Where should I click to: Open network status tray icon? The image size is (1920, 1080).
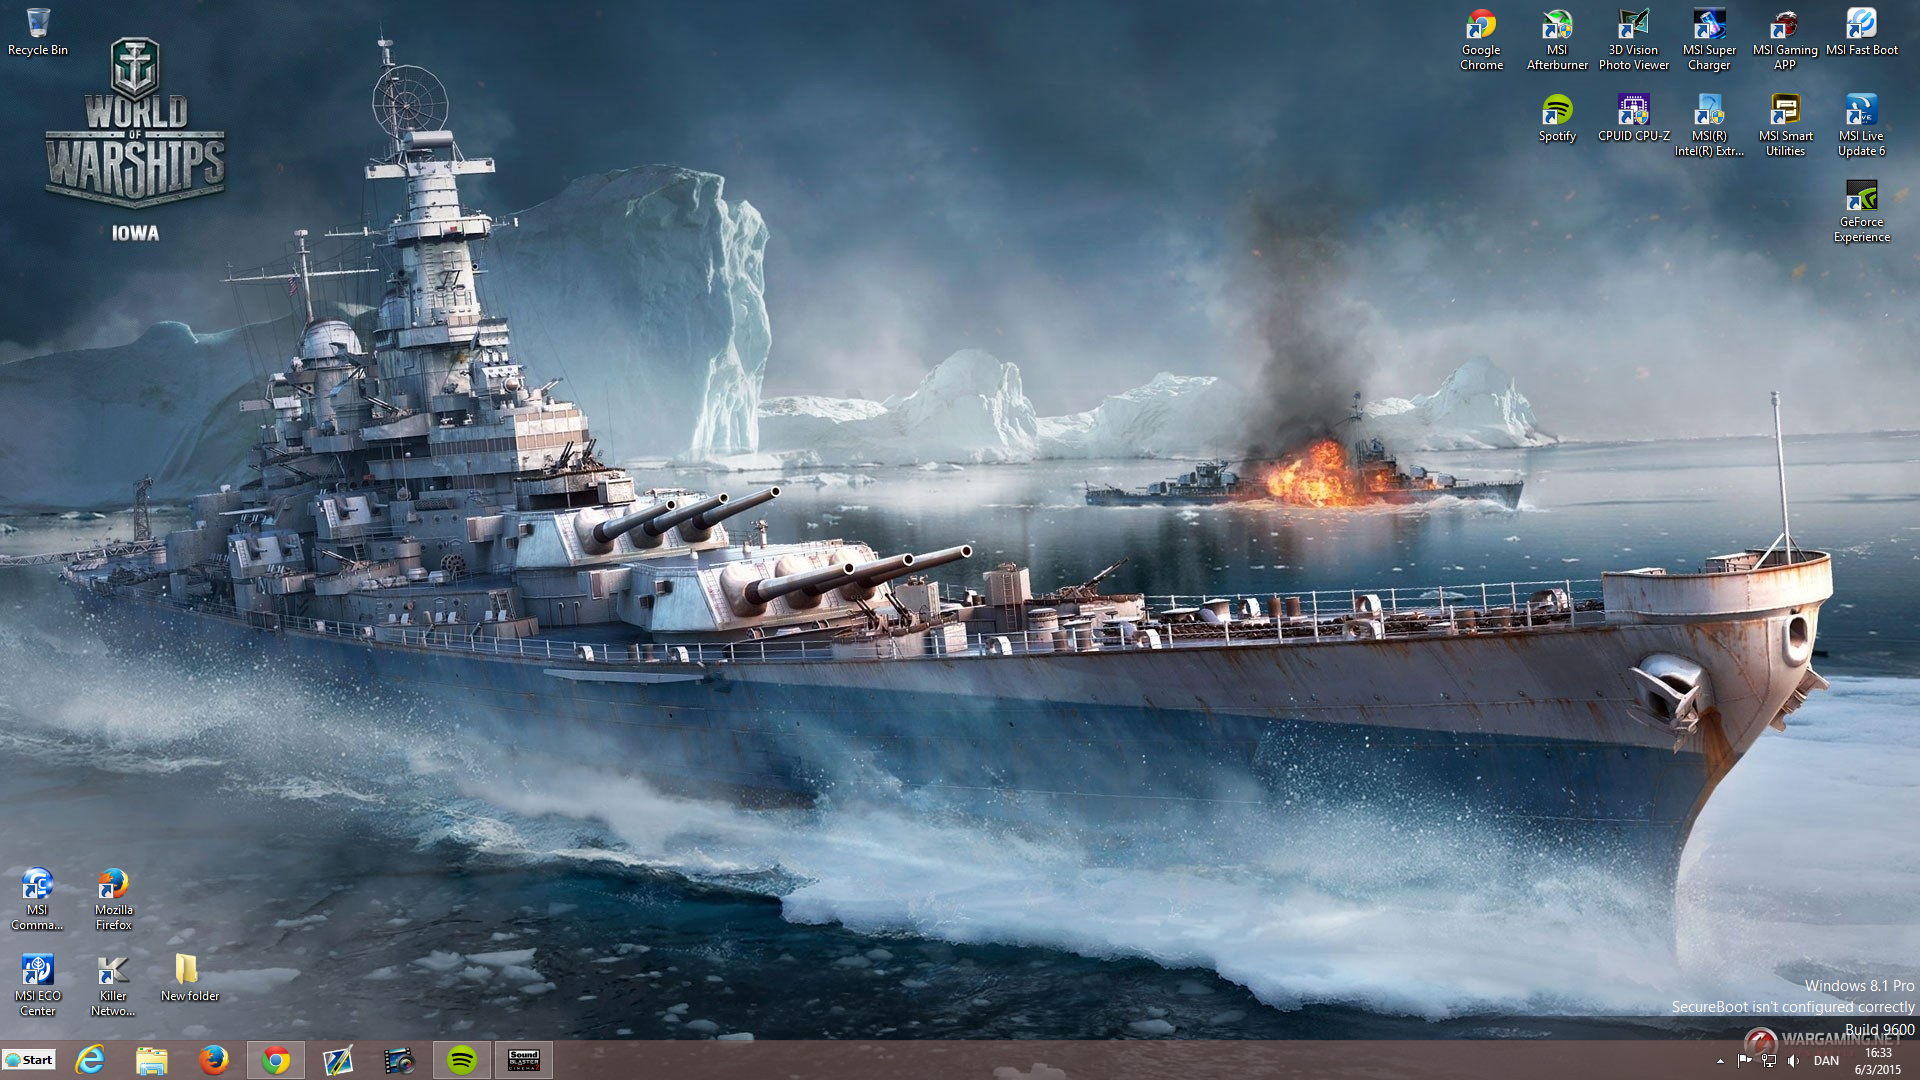coord(1769,1061)
